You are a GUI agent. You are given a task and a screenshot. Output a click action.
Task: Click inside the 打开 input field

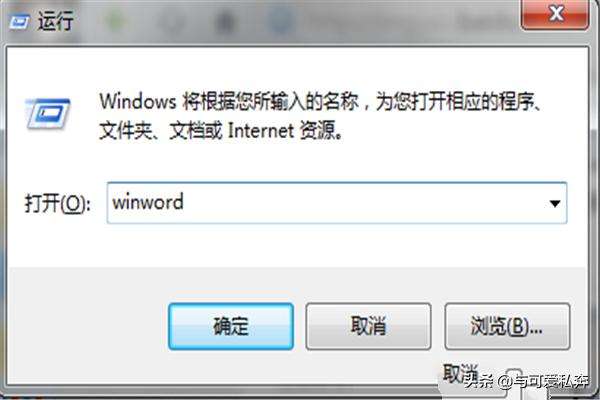coord(337,203)
